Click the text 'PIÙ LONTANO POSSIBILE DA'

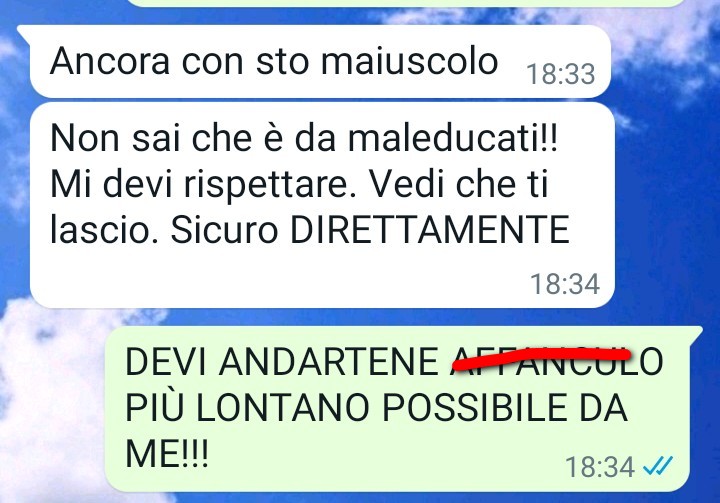[376, 407]
